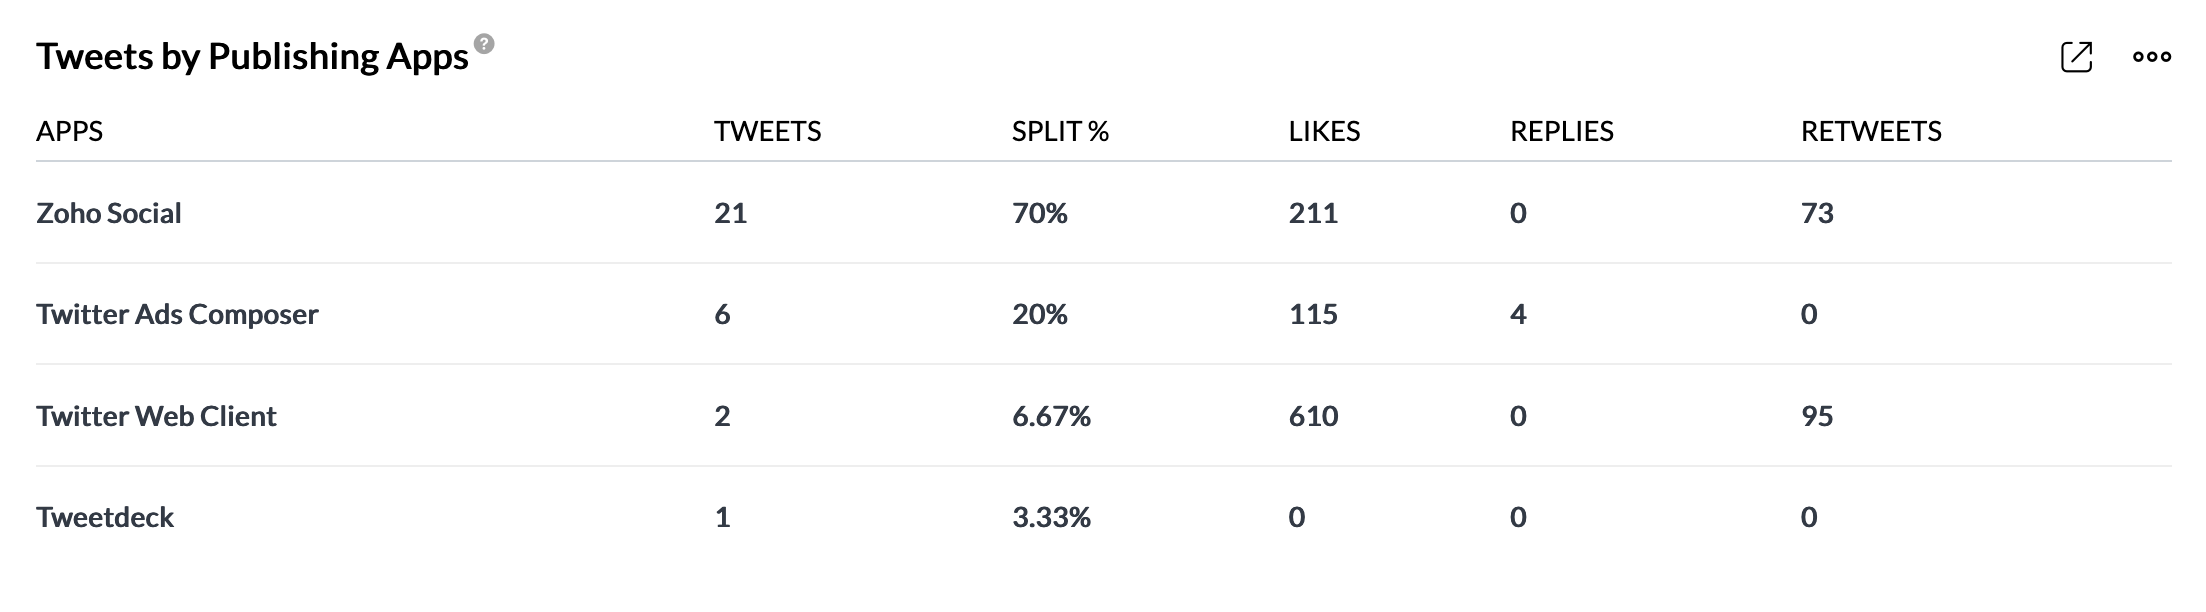Click the 95 retweets value

pyautogui.click(x=1817, y=416)
